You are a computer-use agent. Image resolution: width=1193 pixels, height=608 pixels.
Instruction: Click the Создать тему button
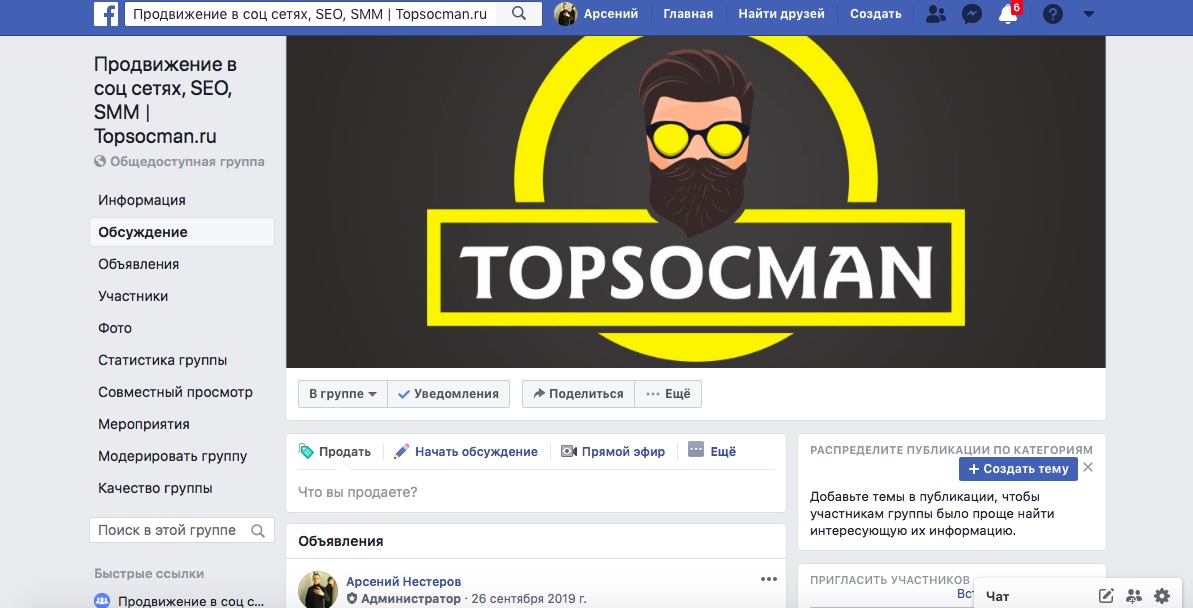[1018, 469]
